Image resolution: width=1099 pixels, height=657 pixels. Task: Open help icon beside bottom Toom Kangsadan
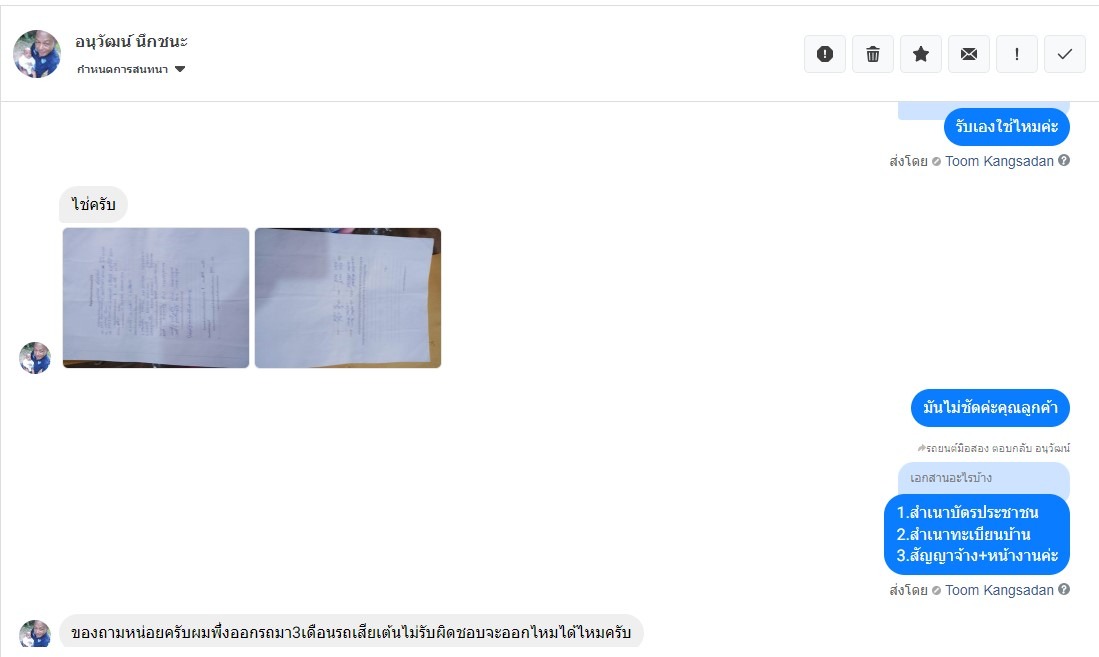1064,590
